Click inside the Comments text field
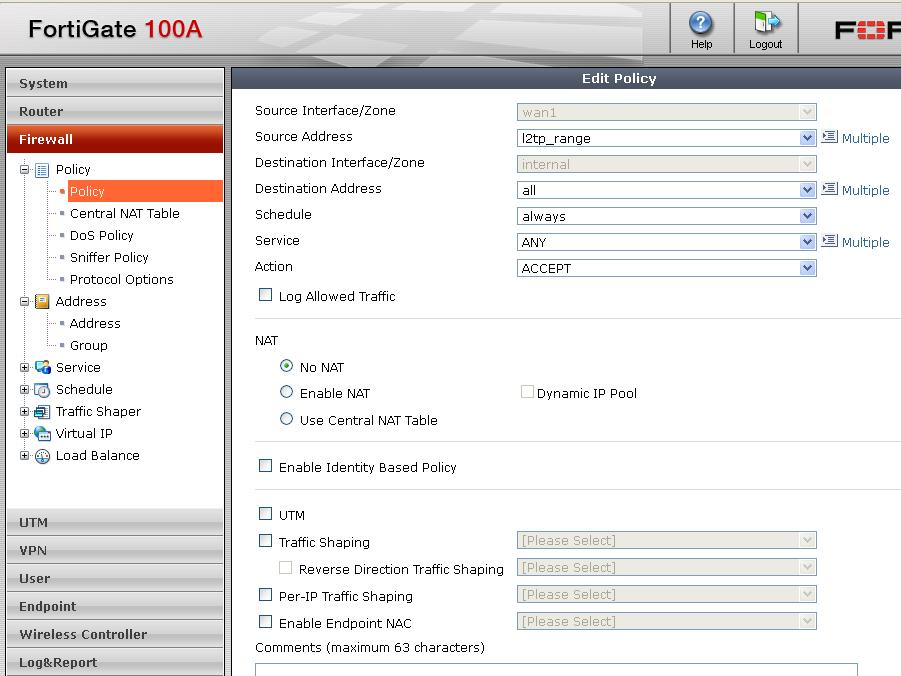This screenshot has height=676, width=901. coord(555,669)
